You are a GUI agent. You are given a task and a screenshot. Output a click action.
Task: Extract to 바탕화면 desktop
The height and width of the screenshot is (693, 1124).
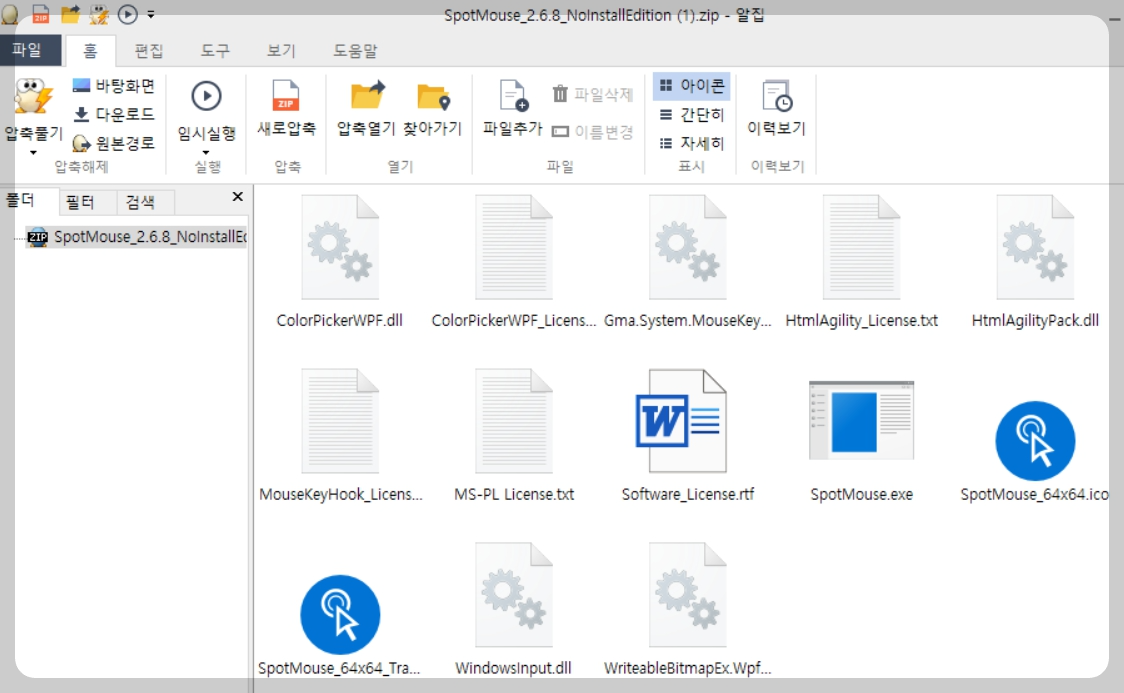click(113, 86)
